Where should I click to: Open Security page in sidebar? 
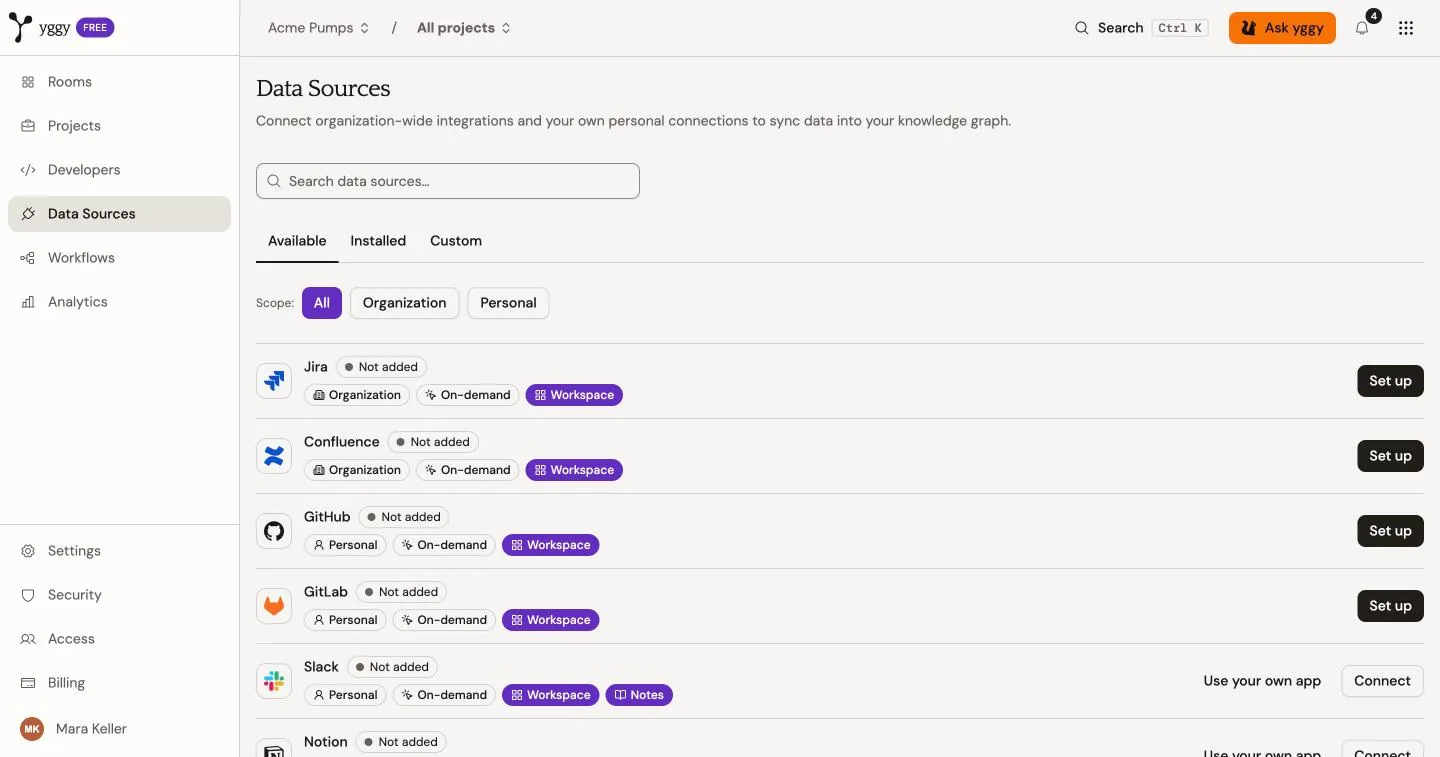[119, 595]
